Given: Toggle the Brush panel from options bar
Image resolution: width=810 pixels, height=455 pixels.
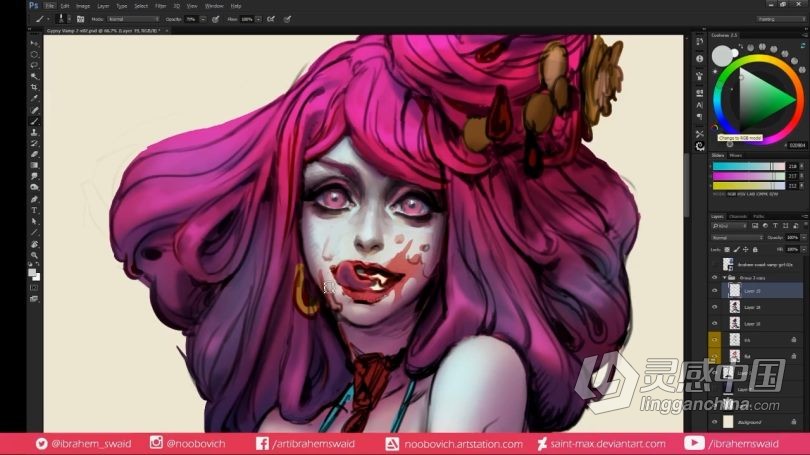Looking at the screenshot, I should click(81, 19).
